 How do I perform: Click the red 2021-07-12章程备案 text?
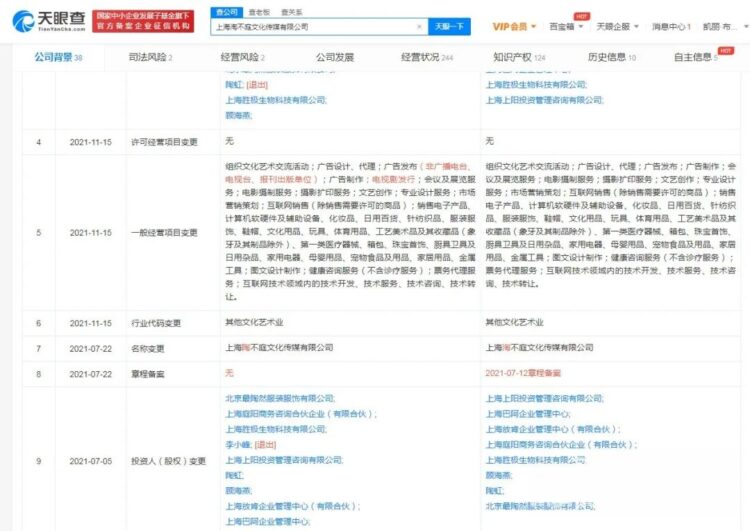tap(523, 373)
